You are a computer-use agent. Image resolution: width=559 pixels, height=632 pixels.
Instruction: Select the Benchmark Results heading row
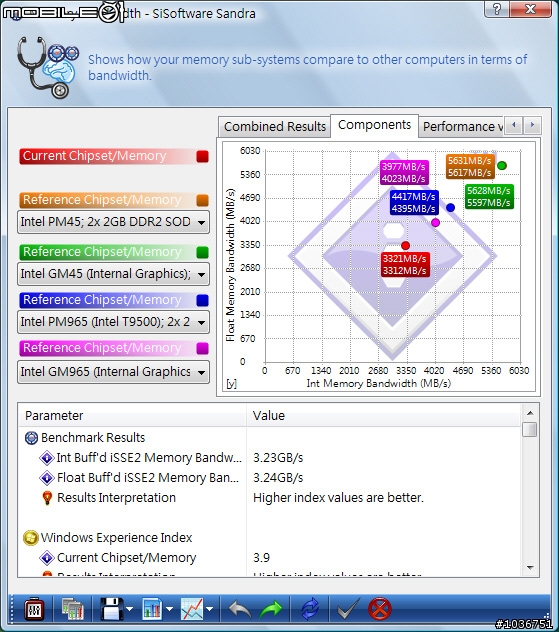click(x=270, y=438)
